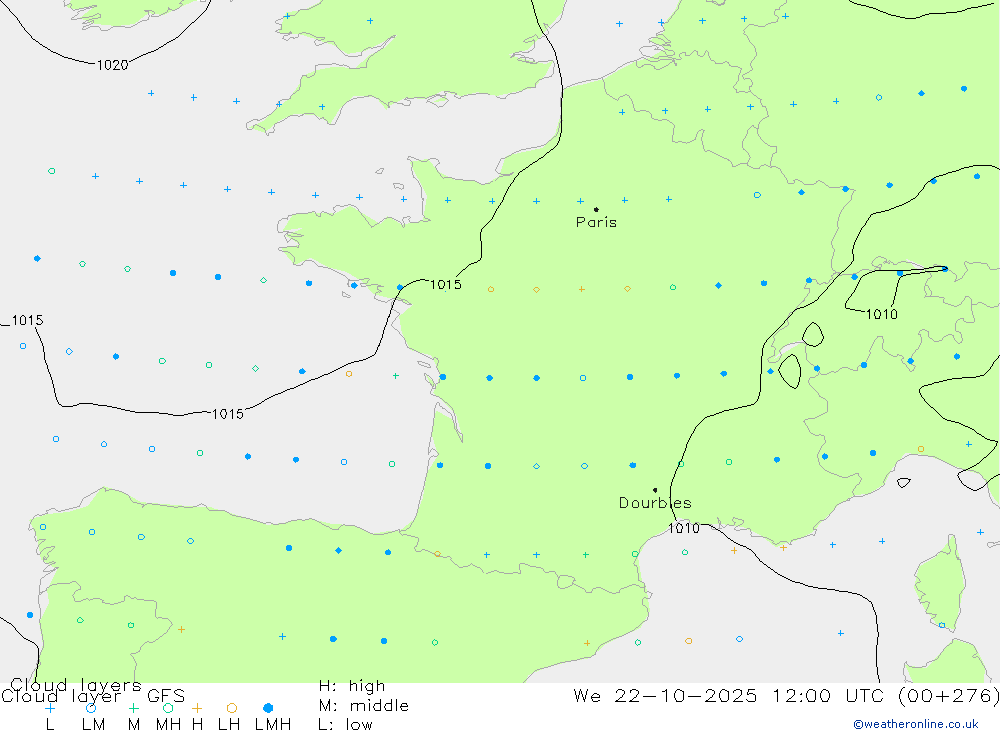The image size is (1000, 733).
Task: Select the Dourbles city label
Action: point(655,503)
